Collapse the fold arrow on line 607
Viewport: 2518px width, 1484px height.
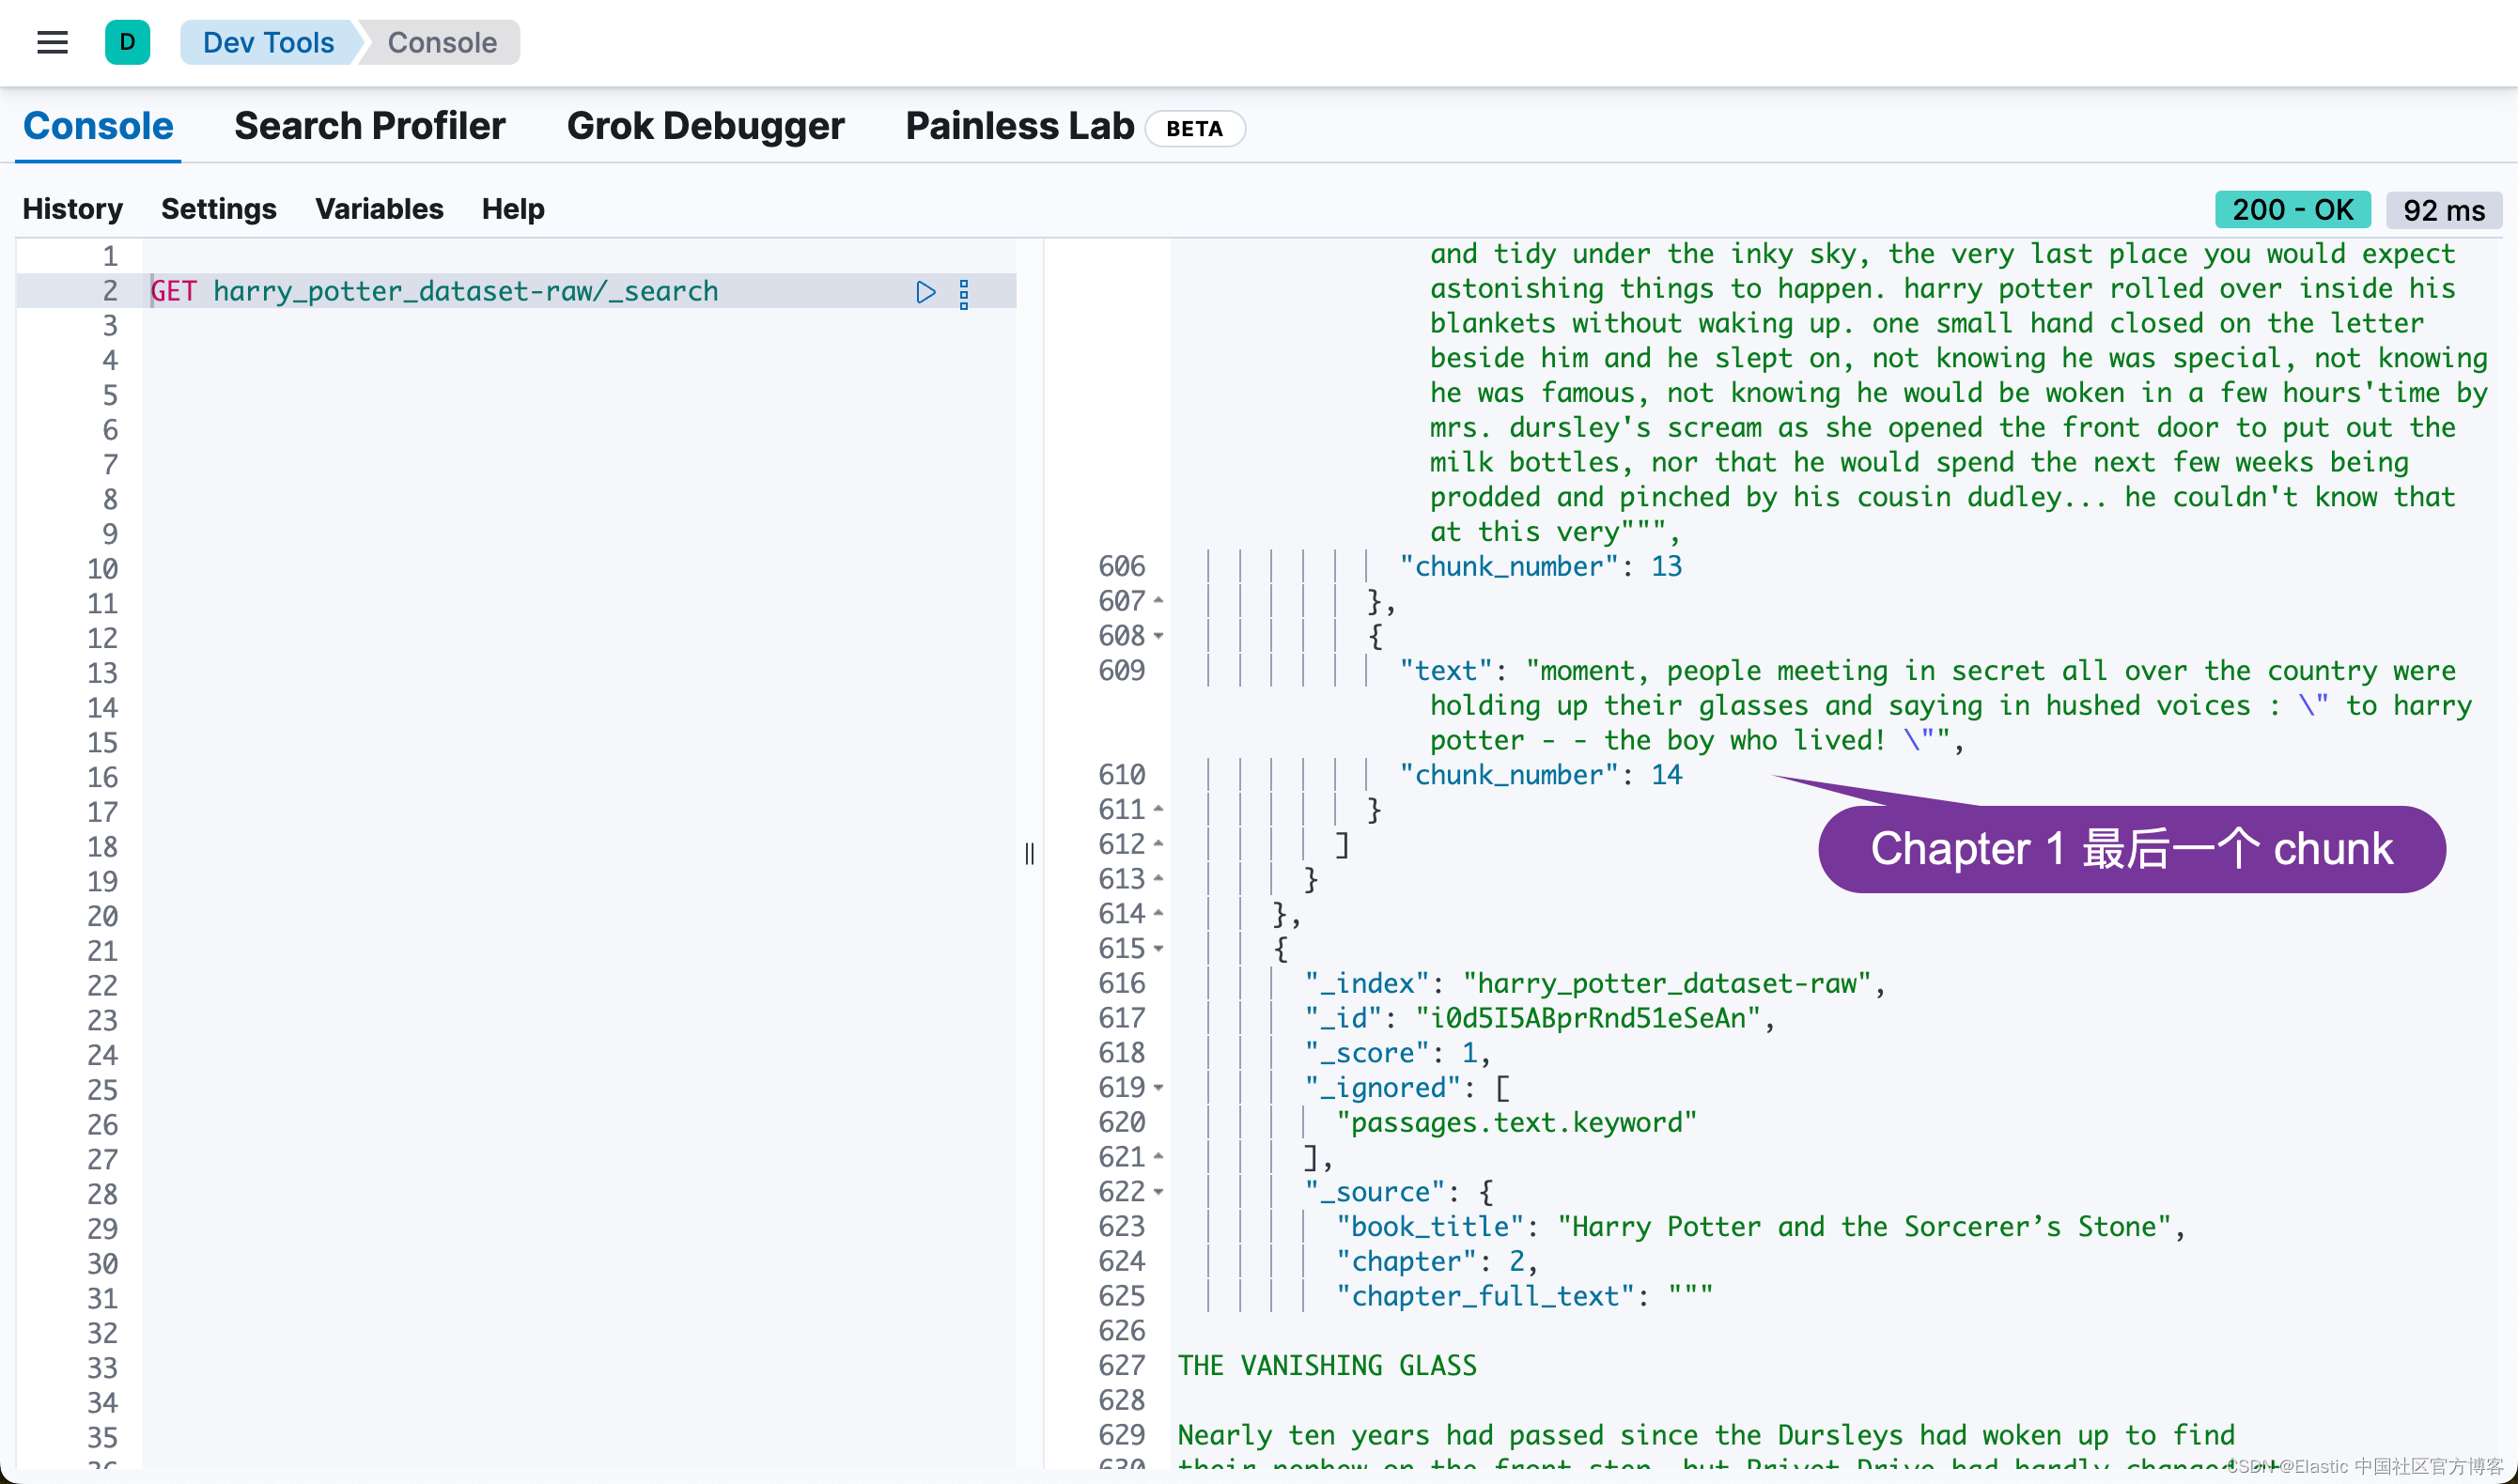click(x=1158, y=601)
